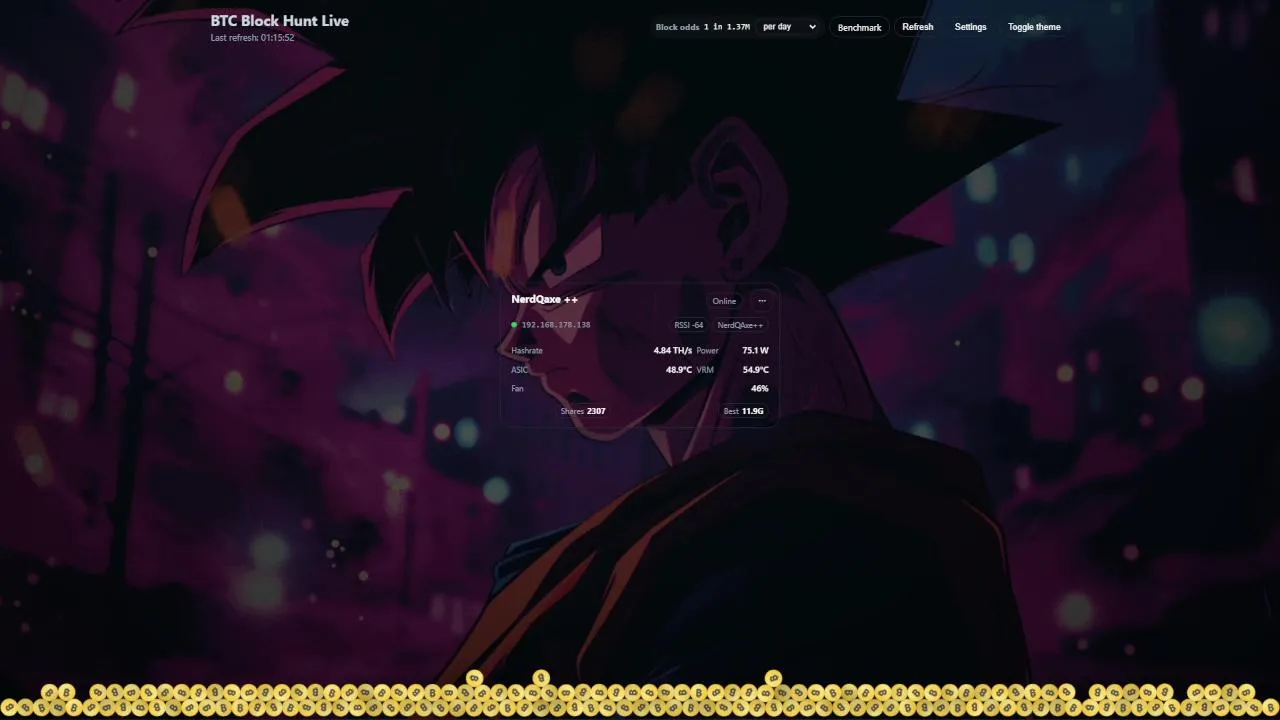Click the BTC Block Hunt Live title
The image size is (1280, 720).
pos(280,20)
